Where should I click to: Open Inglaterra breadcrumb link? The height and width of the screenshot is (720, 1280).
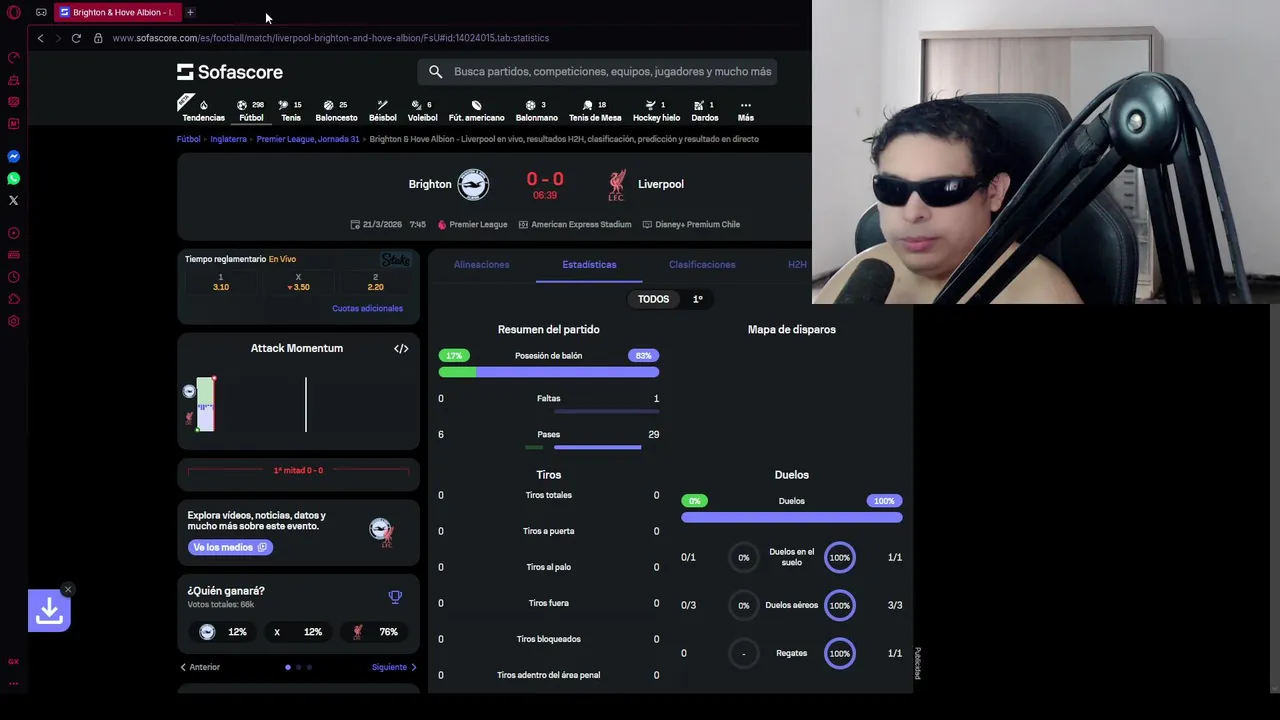[x=228, y=139]
